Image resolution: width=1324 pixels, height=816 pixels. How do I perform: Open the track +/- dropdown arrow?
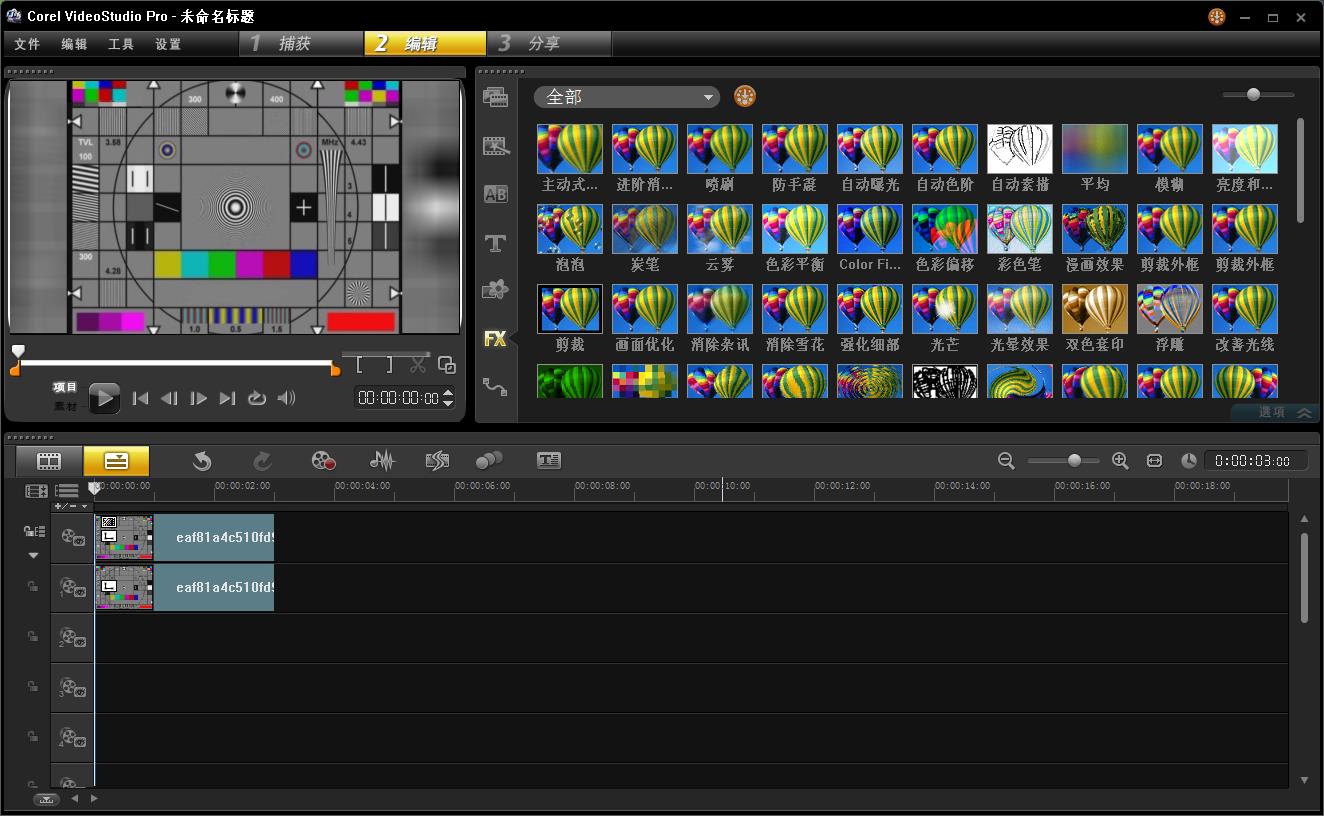click(x=85, y=507)
